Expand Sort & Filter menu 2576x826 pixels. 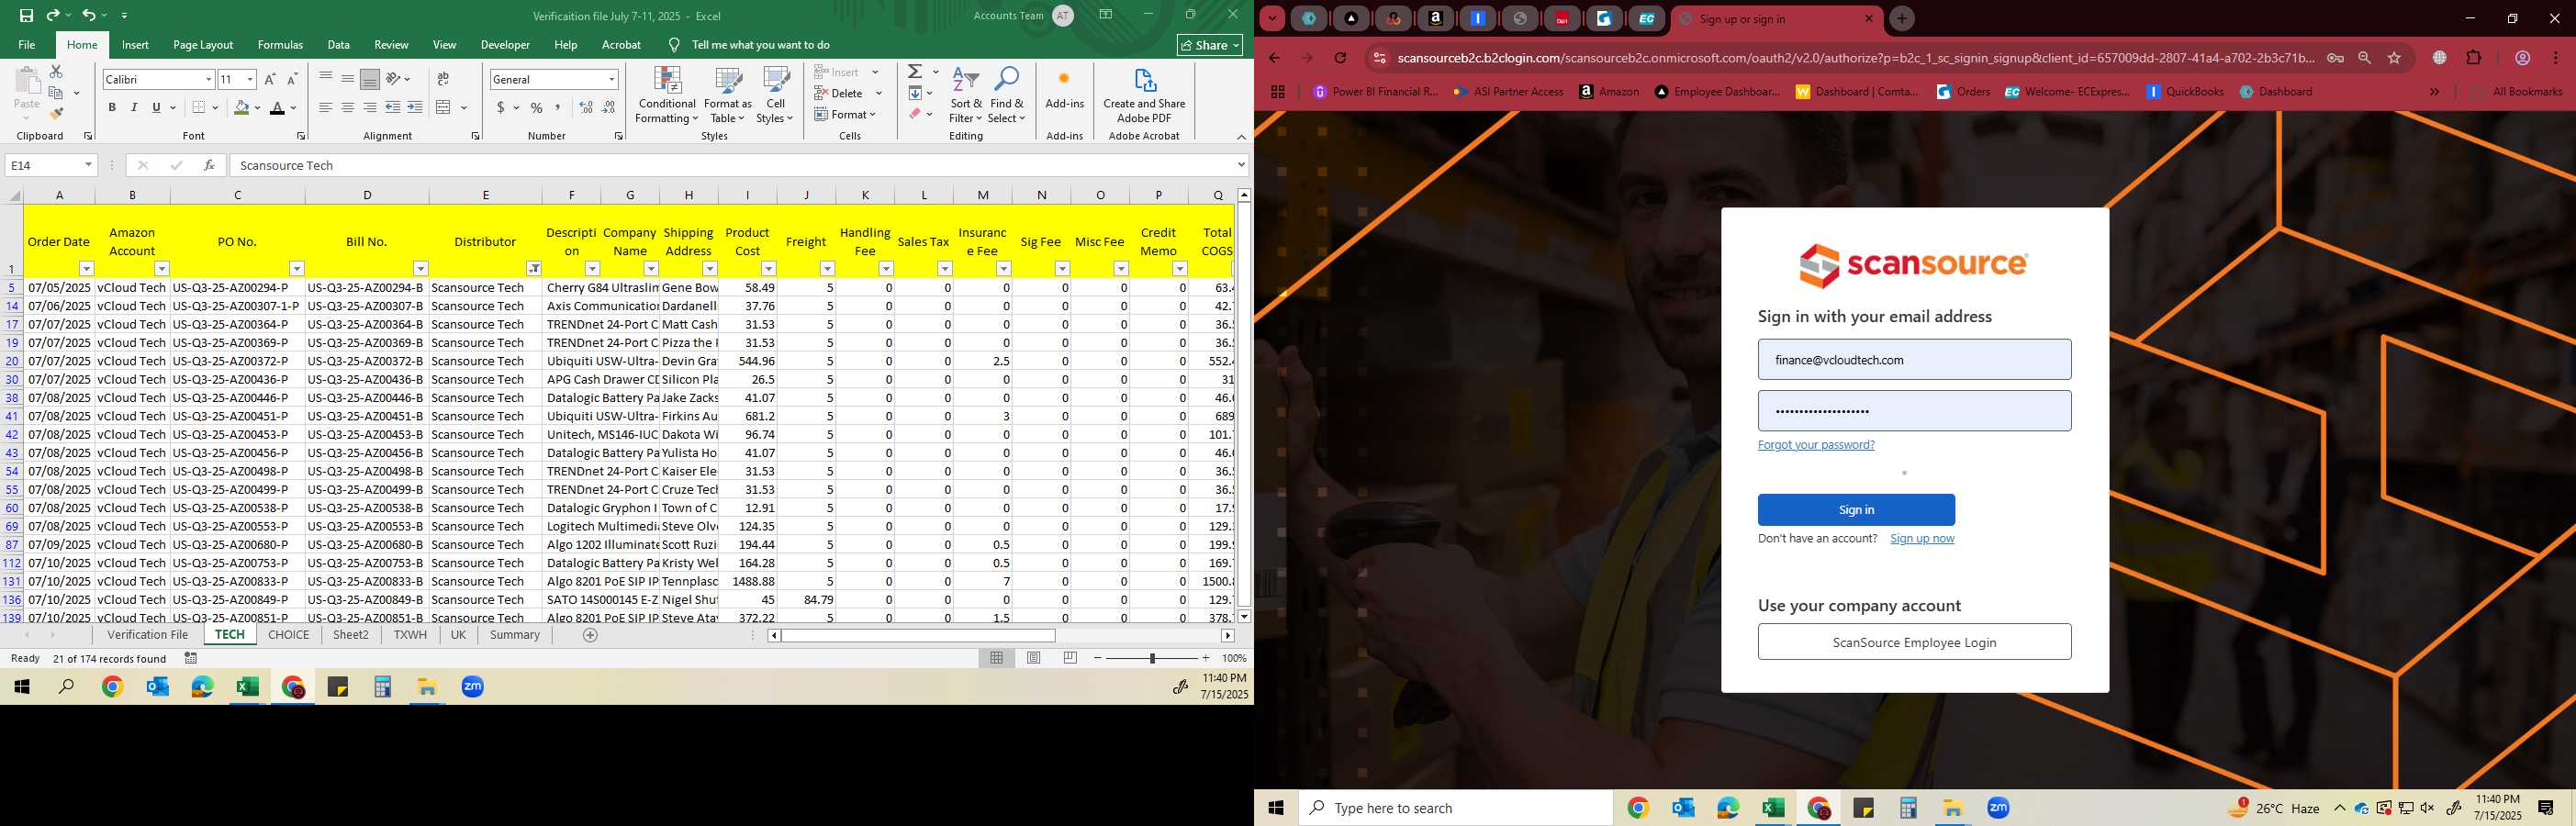pyautogui.click(x=965, y=96)
